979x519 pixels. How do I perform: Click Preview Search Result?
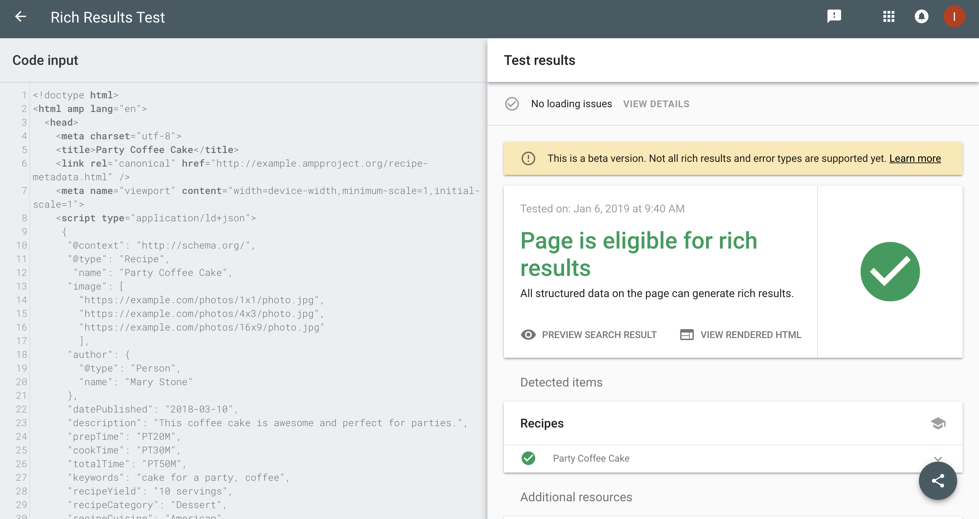coord(588,335)
